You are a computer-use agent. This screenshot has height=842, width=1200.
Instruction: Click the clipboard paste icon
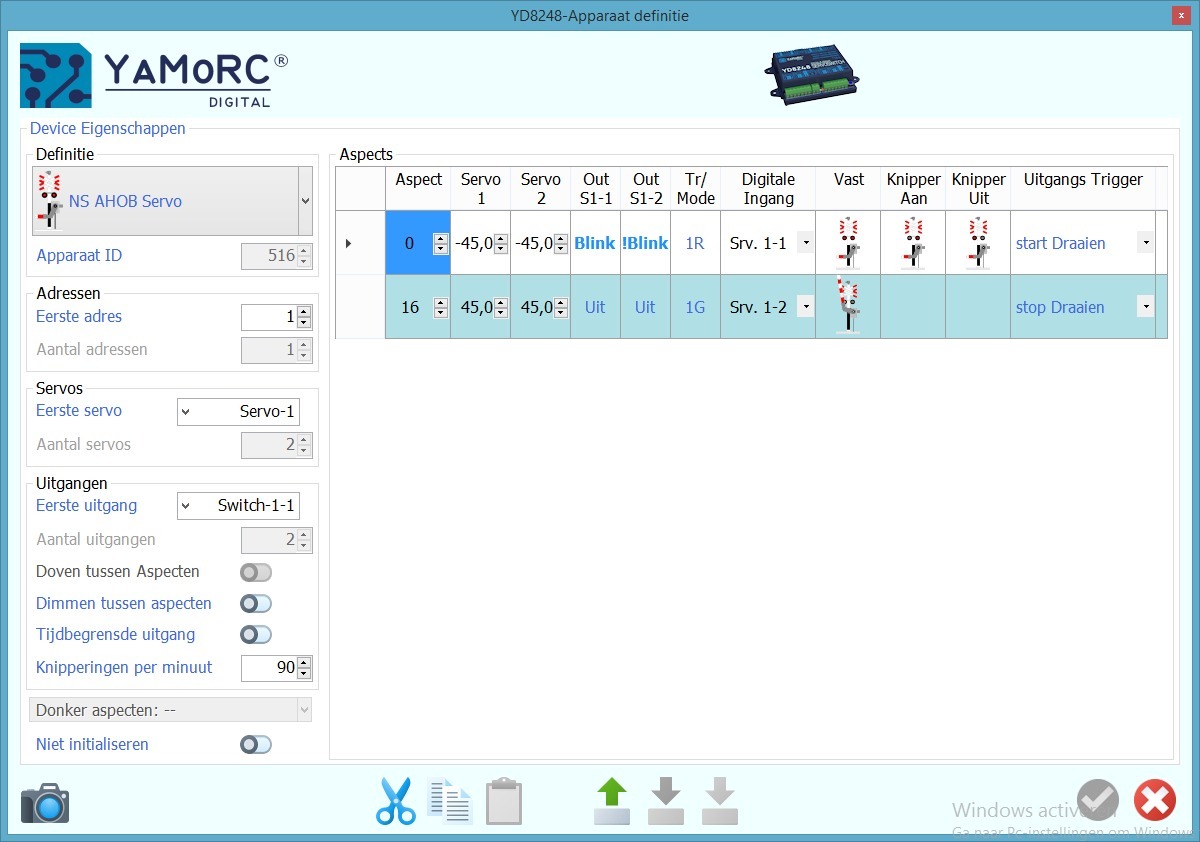(x=504, y=802)
